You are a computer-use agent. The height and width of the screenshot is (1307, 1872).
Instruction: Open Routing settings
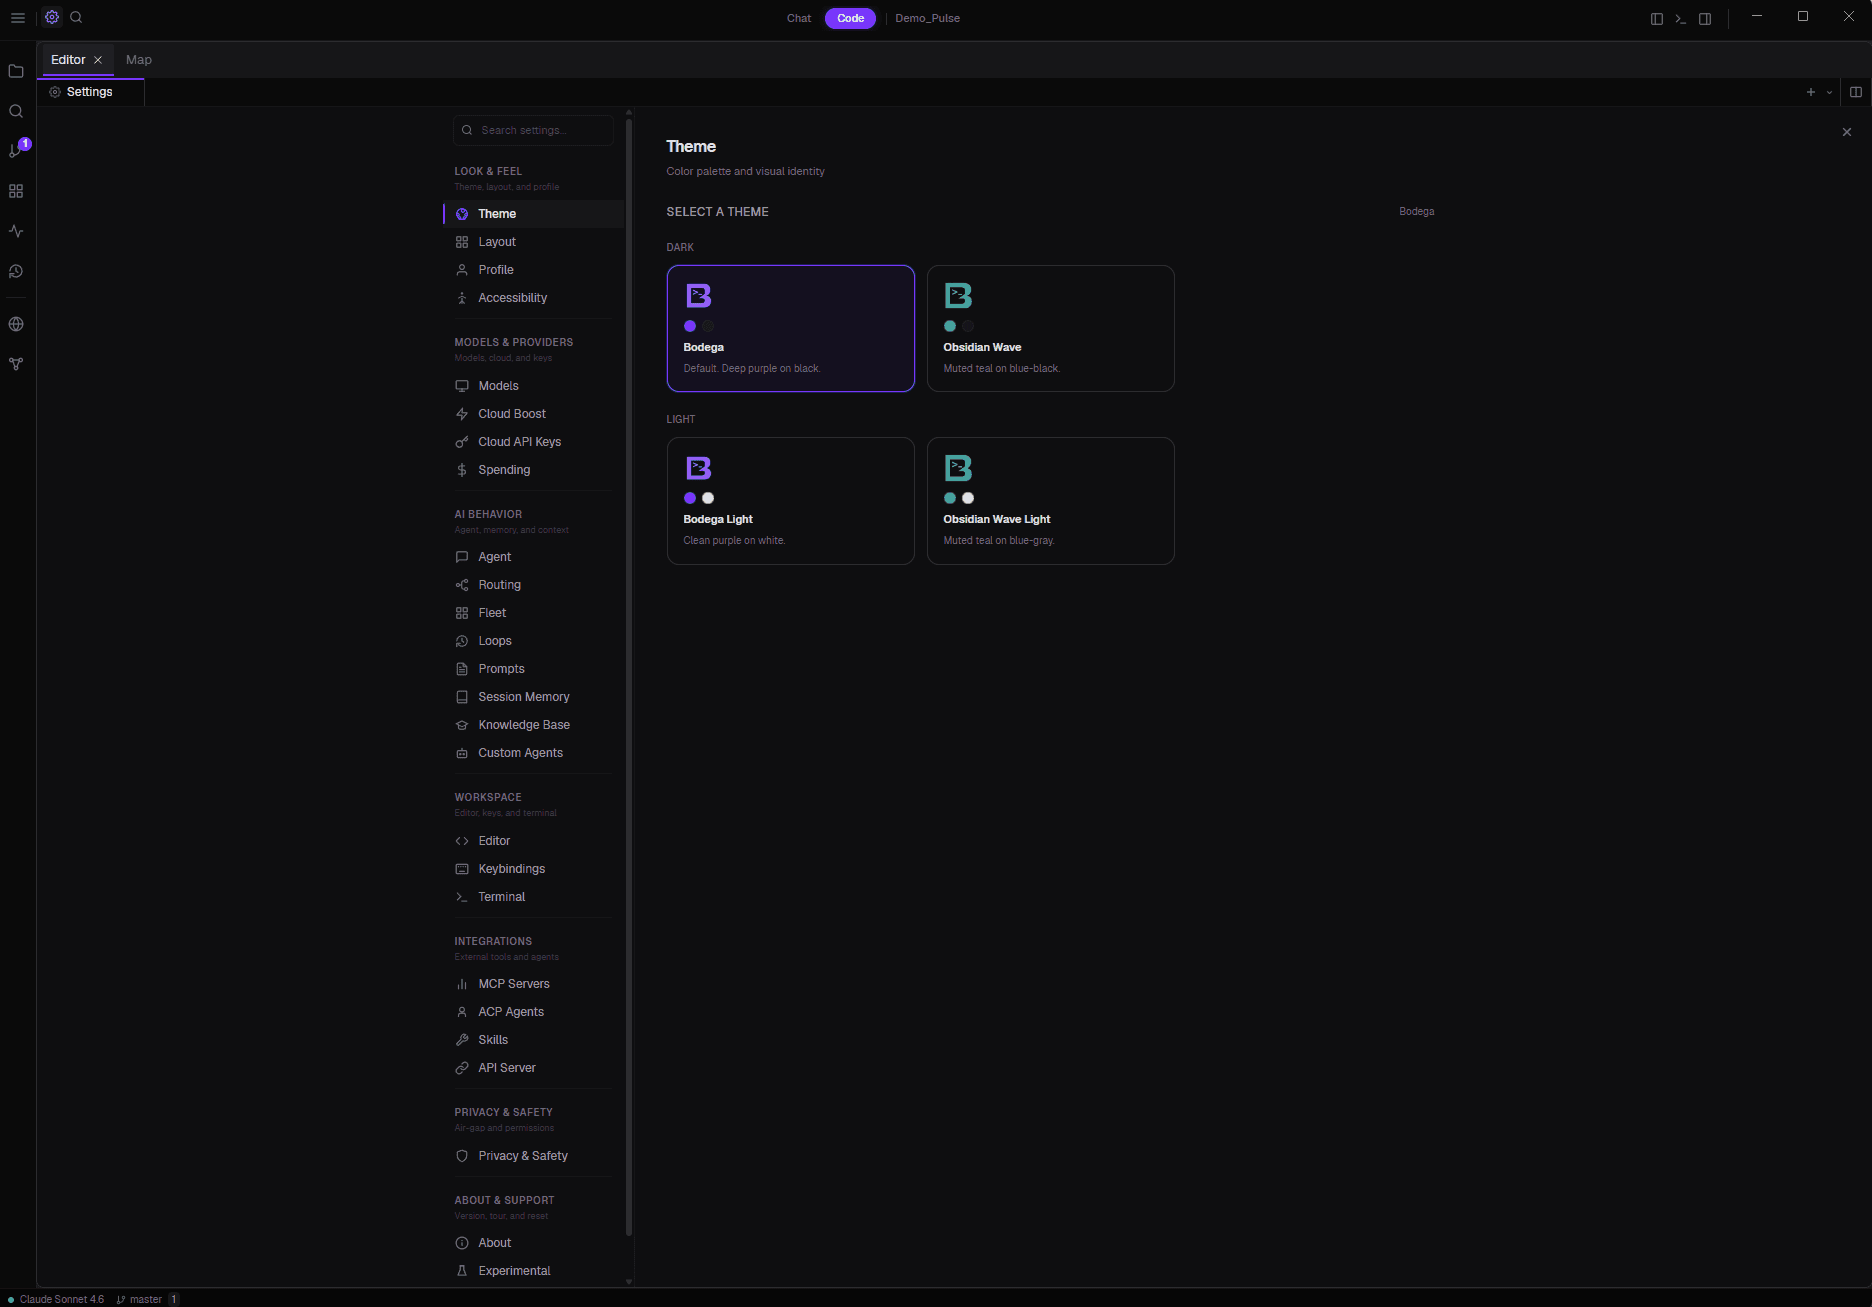coord(534,585)
